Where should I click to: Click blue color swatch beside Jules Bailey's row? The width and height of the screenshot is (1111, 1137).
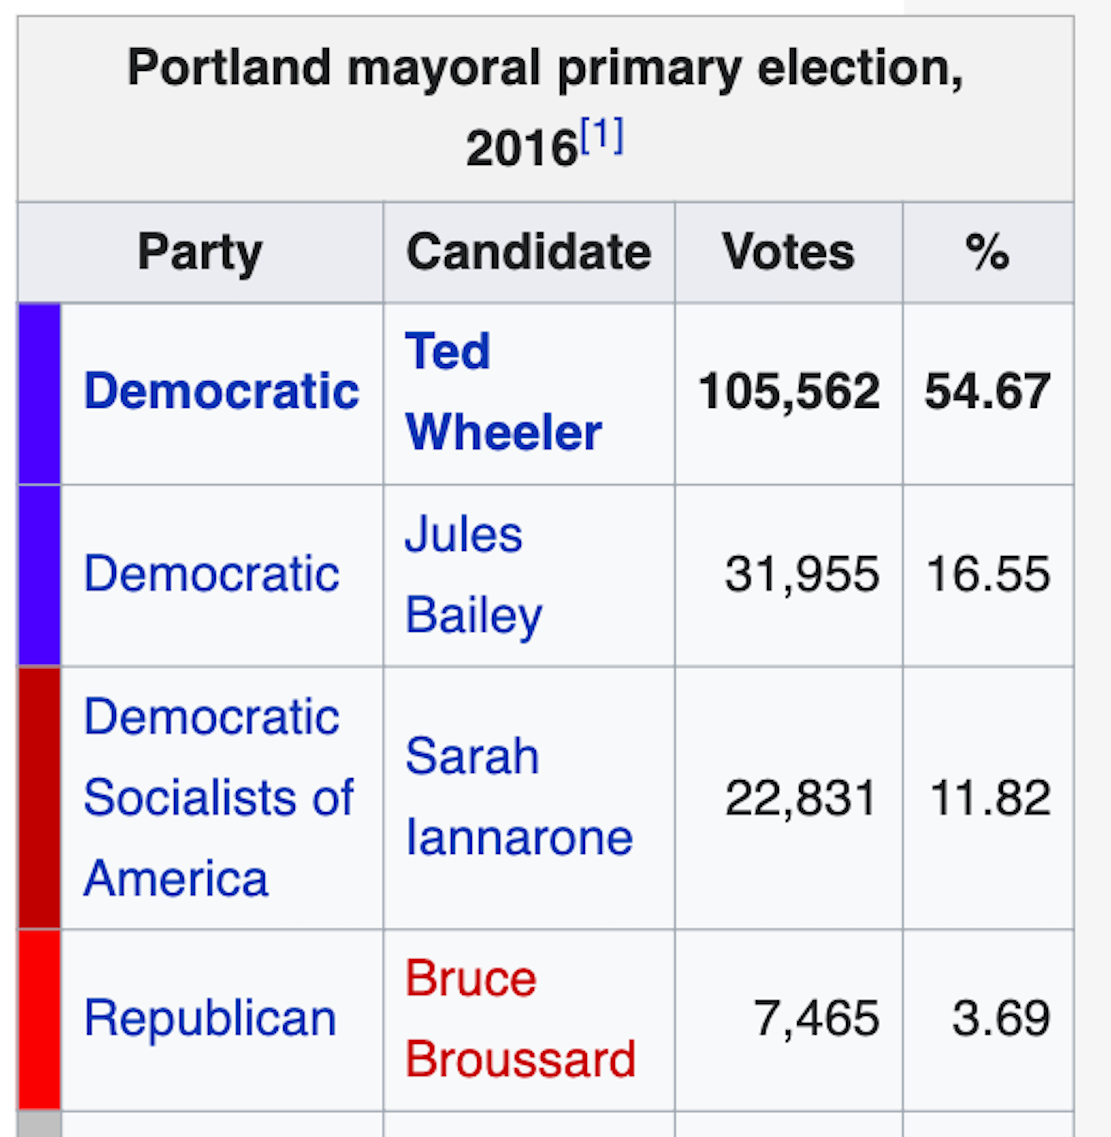coord(40,576)
